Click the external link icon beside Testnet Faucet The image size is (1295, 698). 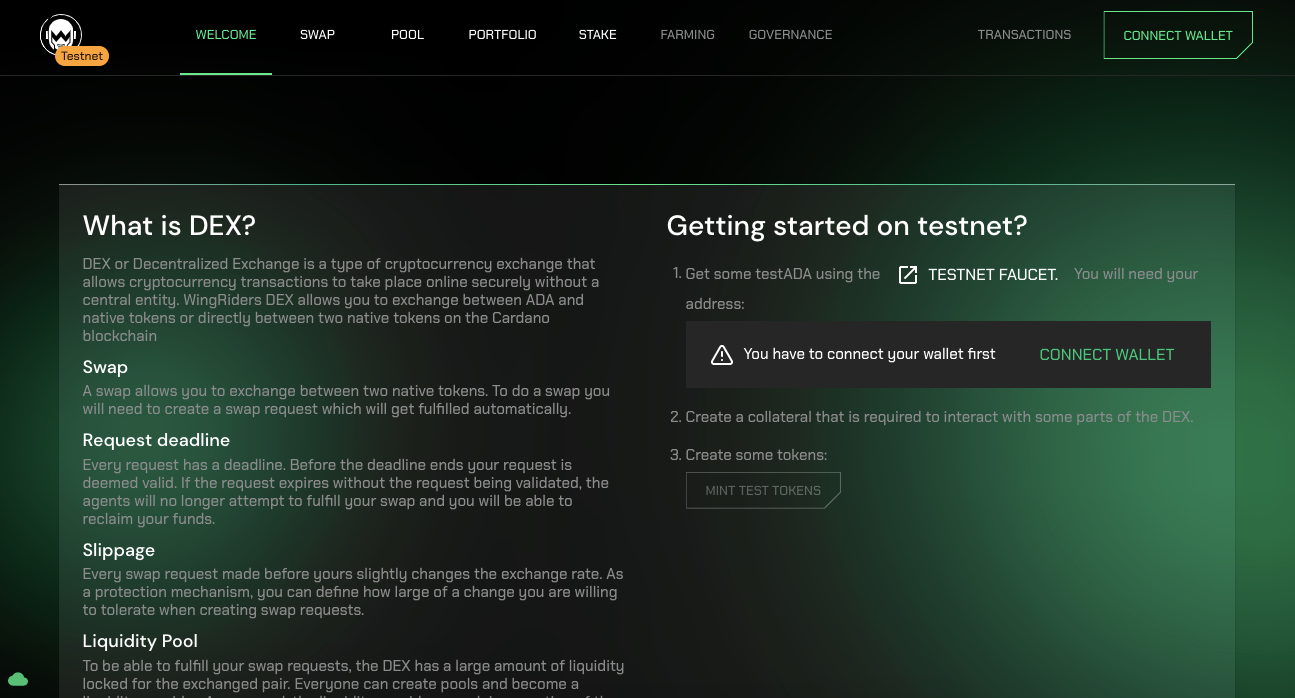pyautogui.click(x=908, y=275)
